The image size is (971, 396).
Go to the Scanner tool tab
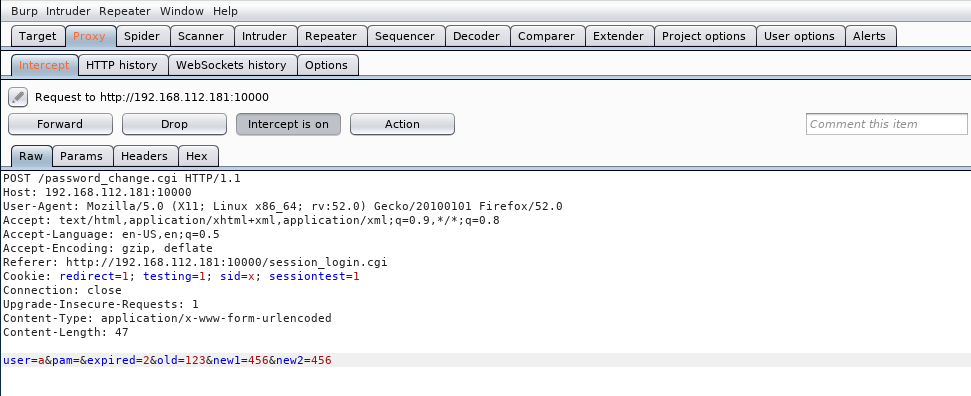201,36
